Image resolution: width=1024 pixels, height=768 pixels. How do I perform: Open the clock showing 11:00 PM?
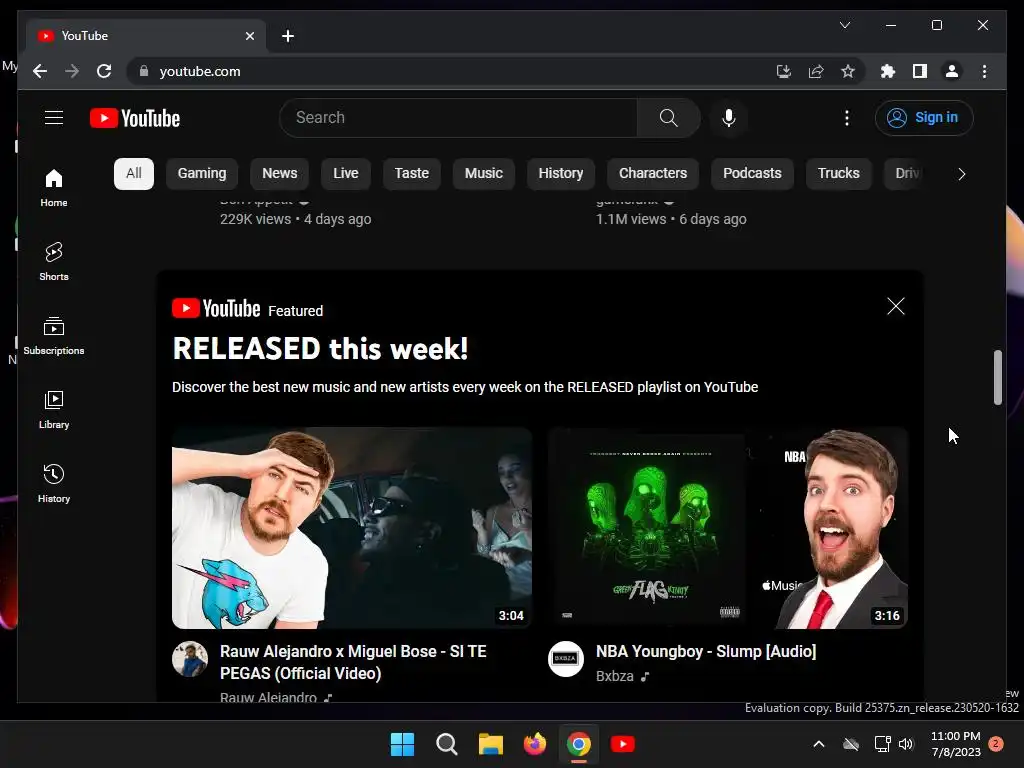pyautogui.click(x=955, y=744)
